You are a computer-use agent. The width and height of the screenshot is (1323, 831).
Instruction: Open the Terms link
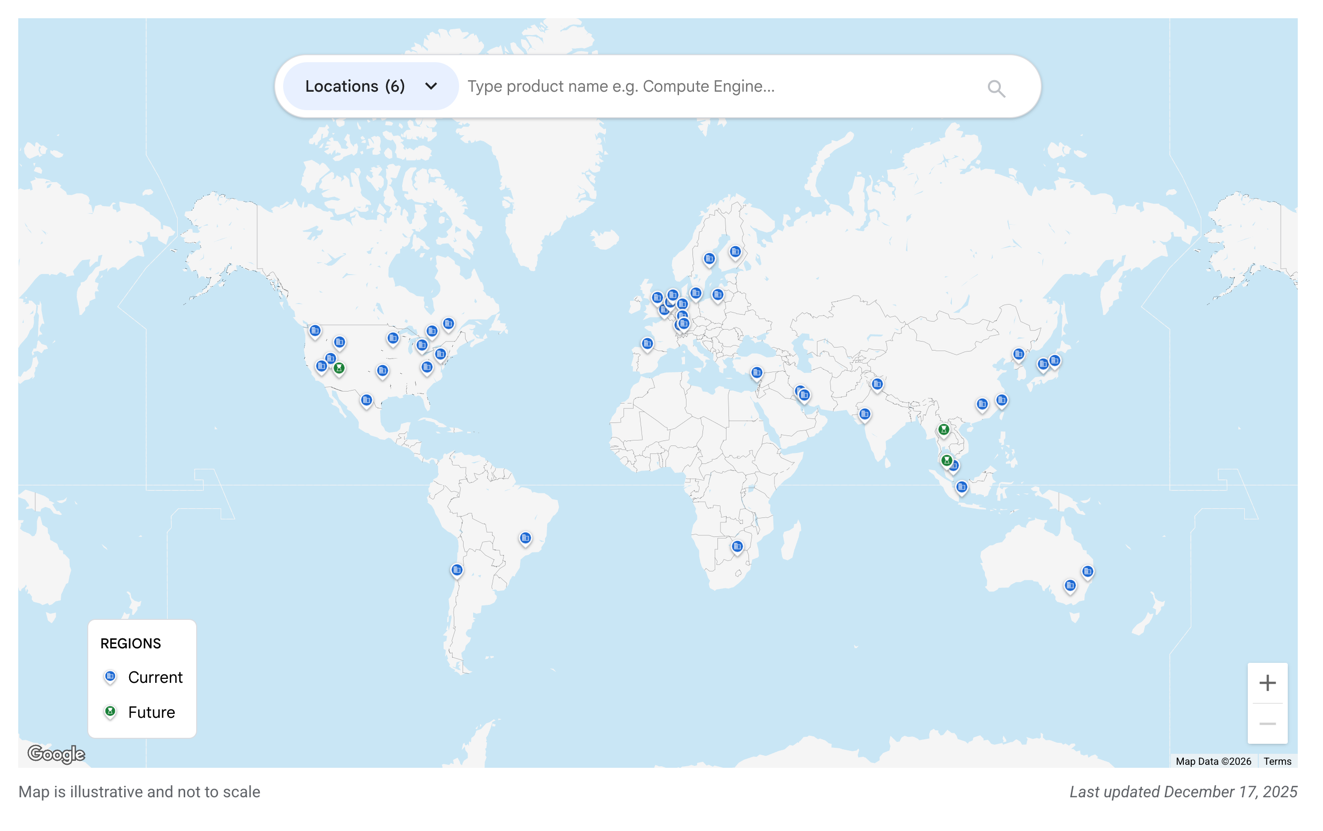(1277, 761)
